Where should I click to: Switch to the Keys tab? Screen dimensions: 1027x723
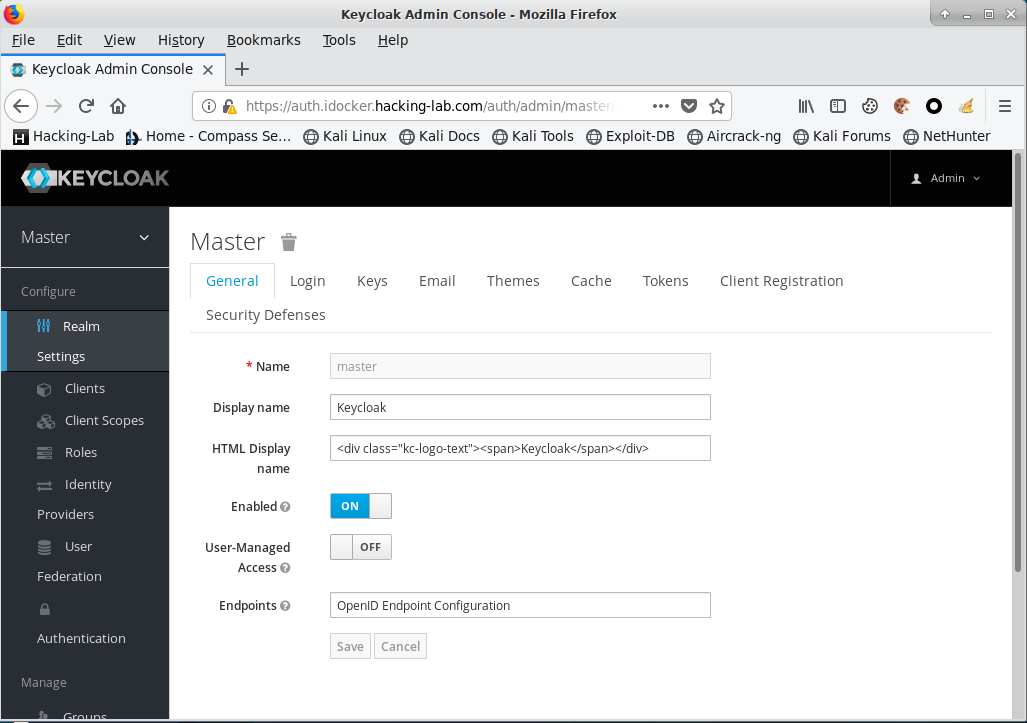coord(372,281)
